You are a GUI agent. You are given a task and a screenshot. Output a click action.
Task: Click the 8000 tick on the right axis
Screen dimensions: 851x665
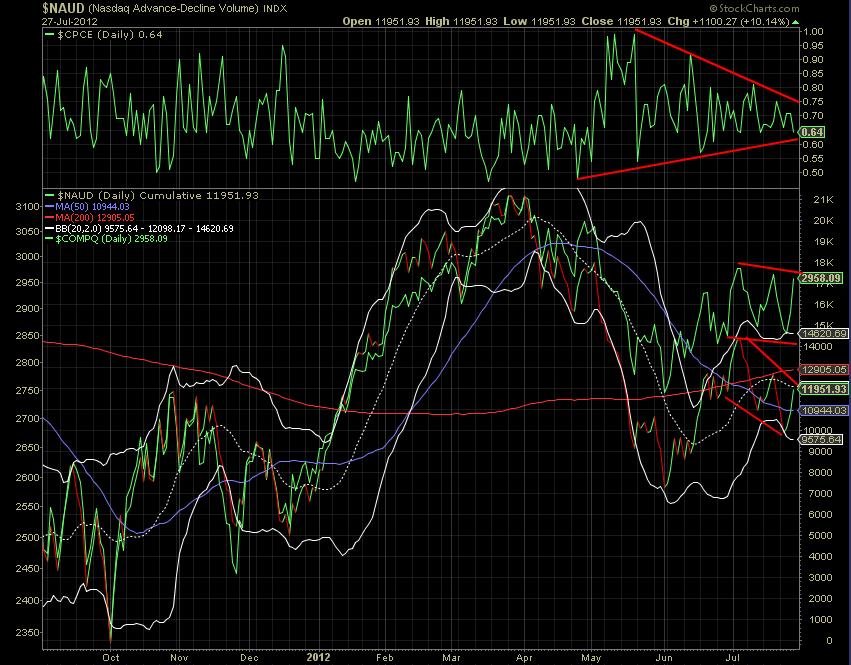click(821, 472)
